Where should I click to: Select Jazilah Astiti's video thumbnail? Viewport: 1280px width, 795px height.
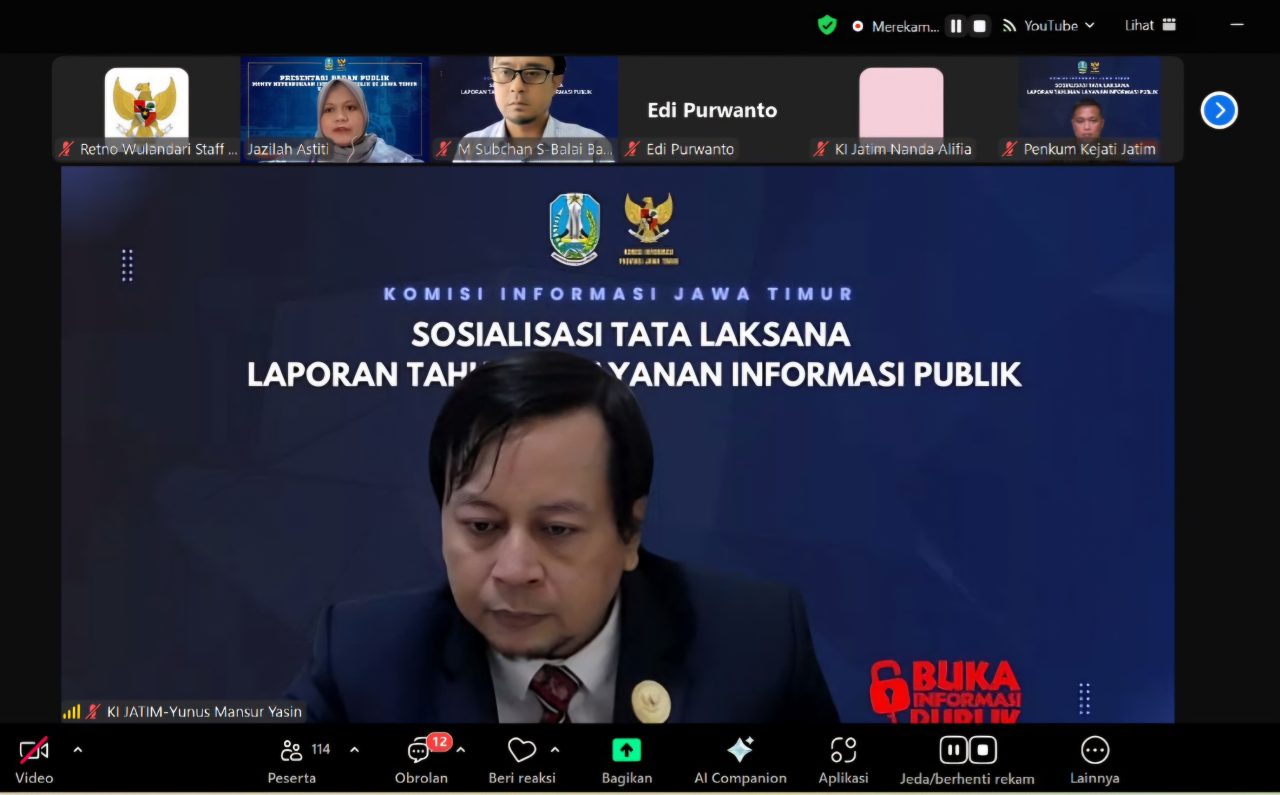[x=334, y=109]
